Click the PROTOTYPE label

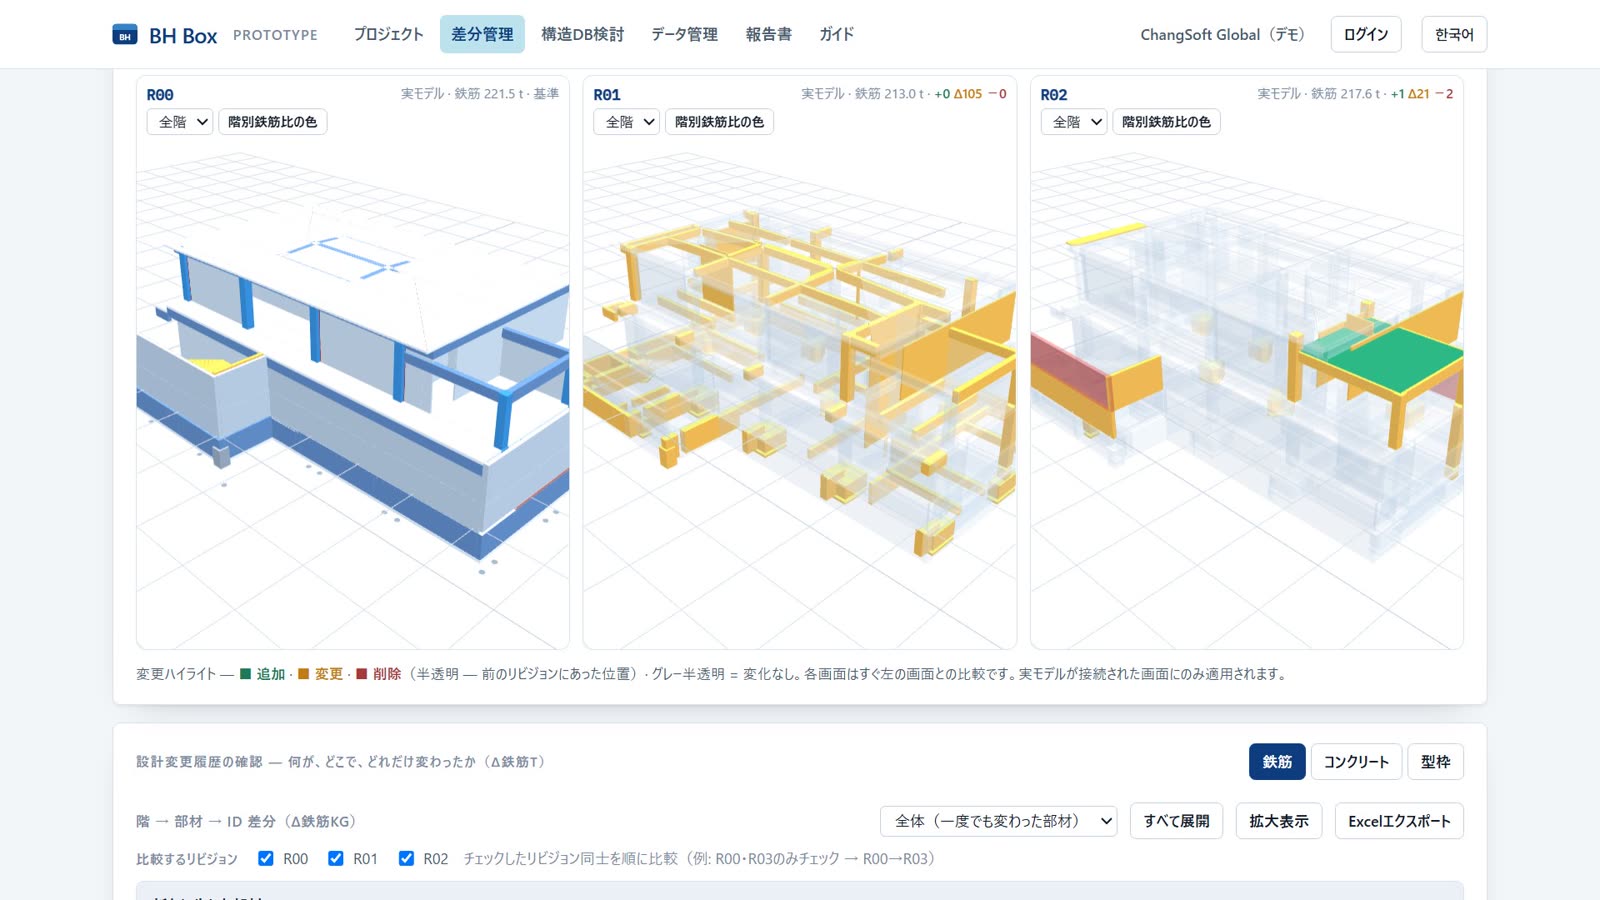point(275,35)
